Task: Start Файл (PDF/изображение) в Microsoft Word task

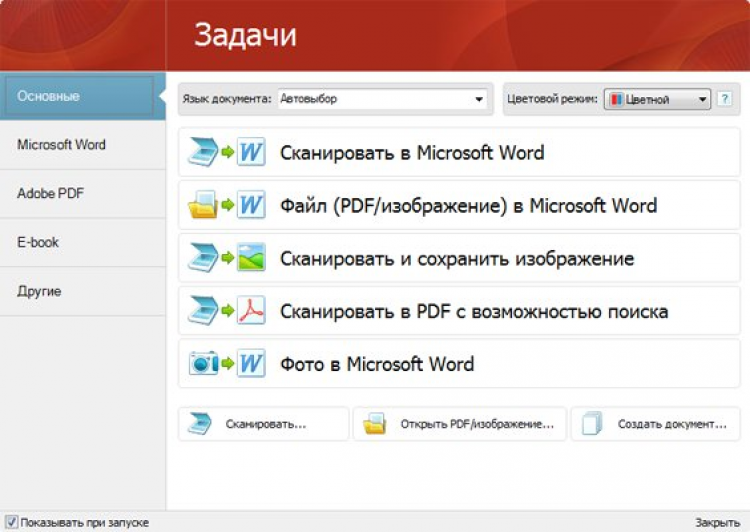Action: [459, 205]
